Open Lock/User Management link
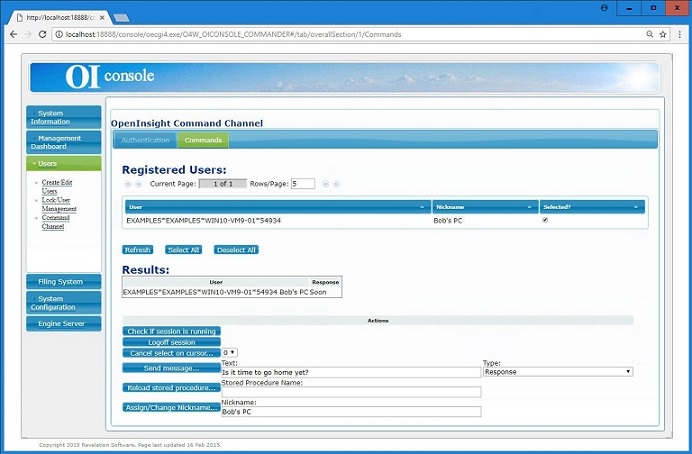 tap(59, 204)
